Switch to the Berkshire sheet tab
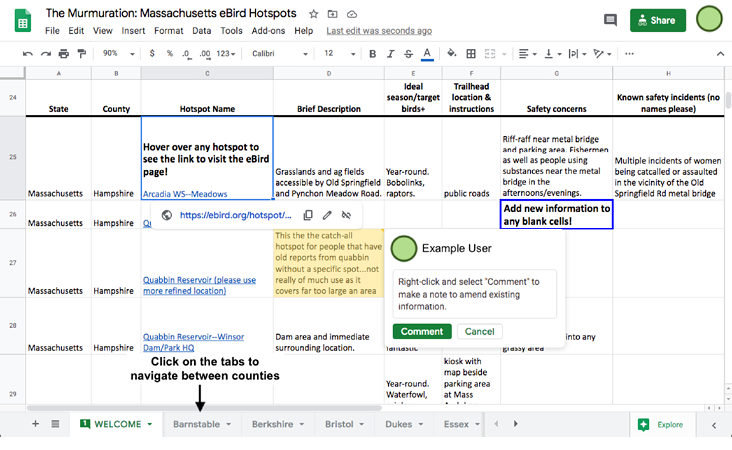 [x=277, y=424]
